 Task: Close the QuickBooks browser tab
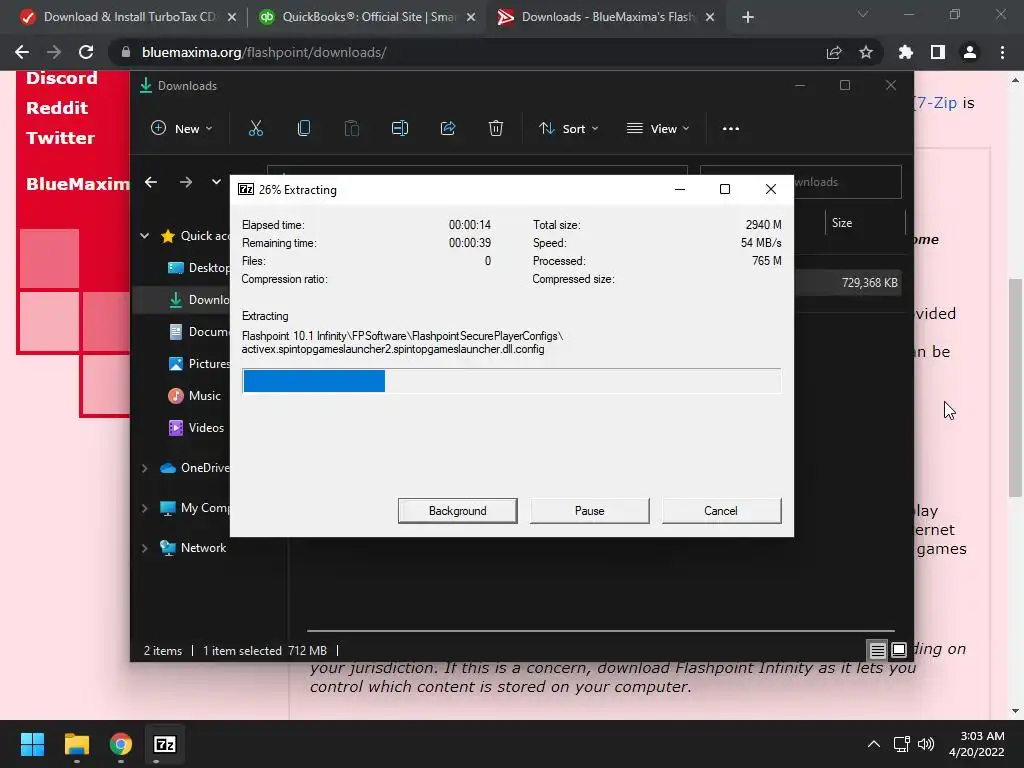[471, 18]
